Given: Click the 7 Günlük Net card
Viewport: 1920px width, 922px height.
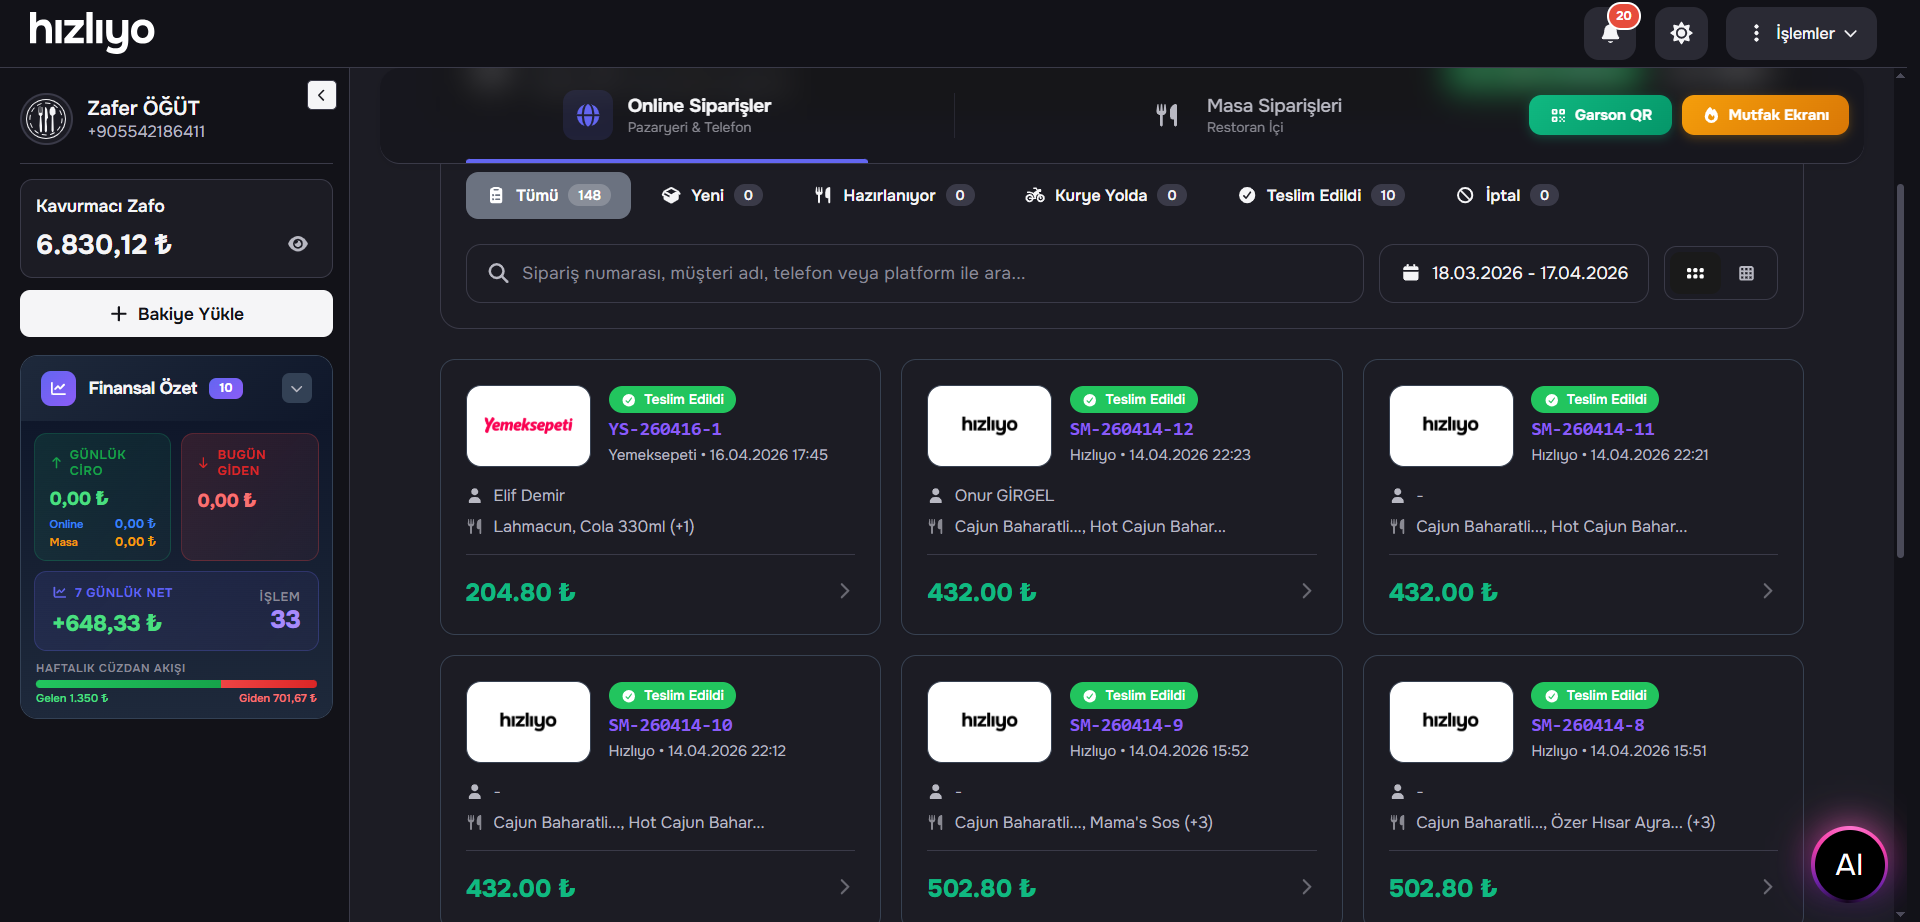Looking at the screenshot, I should pos(176,611).
